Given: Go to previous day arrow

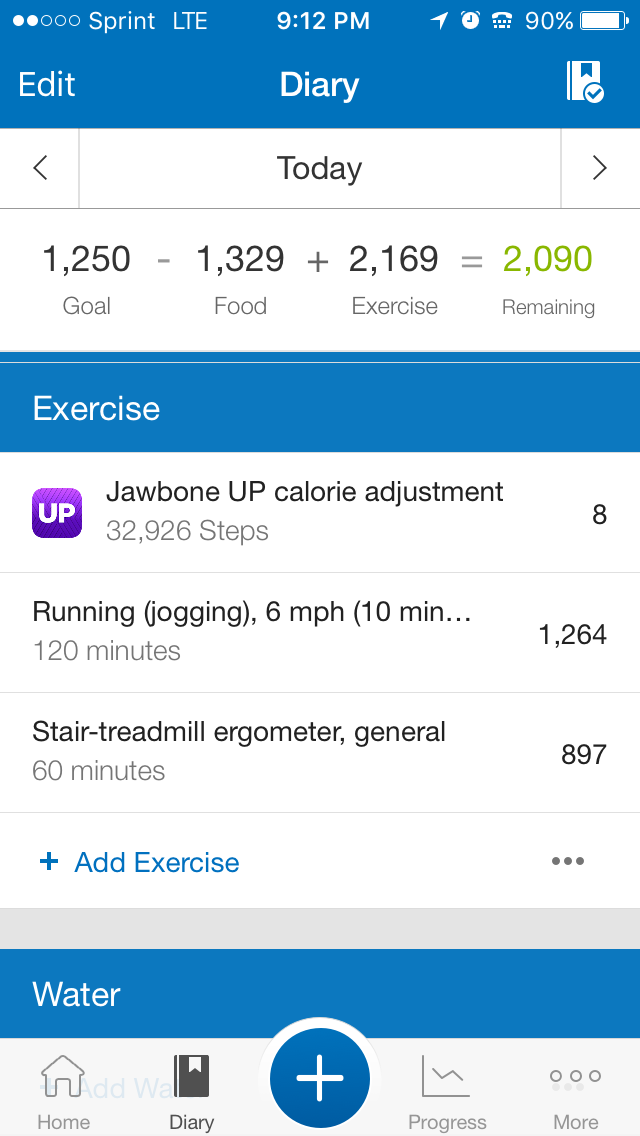Looking at the screenshot, I should coord(40,168).
